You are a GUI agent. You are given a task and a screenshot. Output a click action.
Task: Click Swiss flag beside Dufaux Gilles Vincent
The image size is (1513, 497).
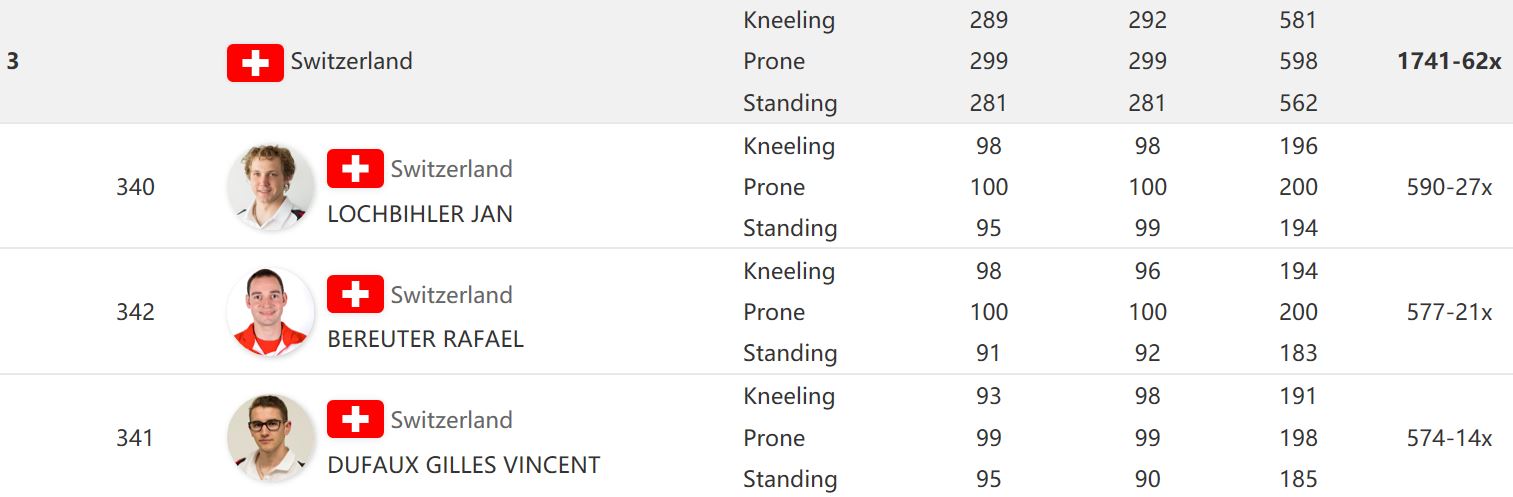click(355, 419)
